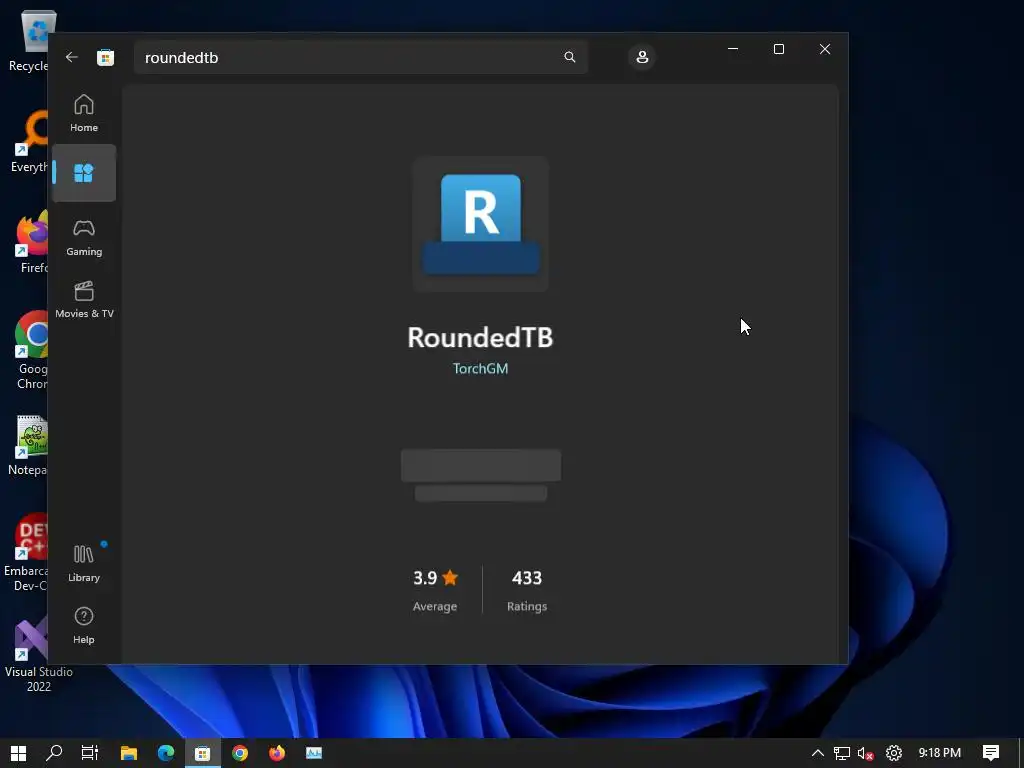Click the search field containing roundedtb

[361, 57]
